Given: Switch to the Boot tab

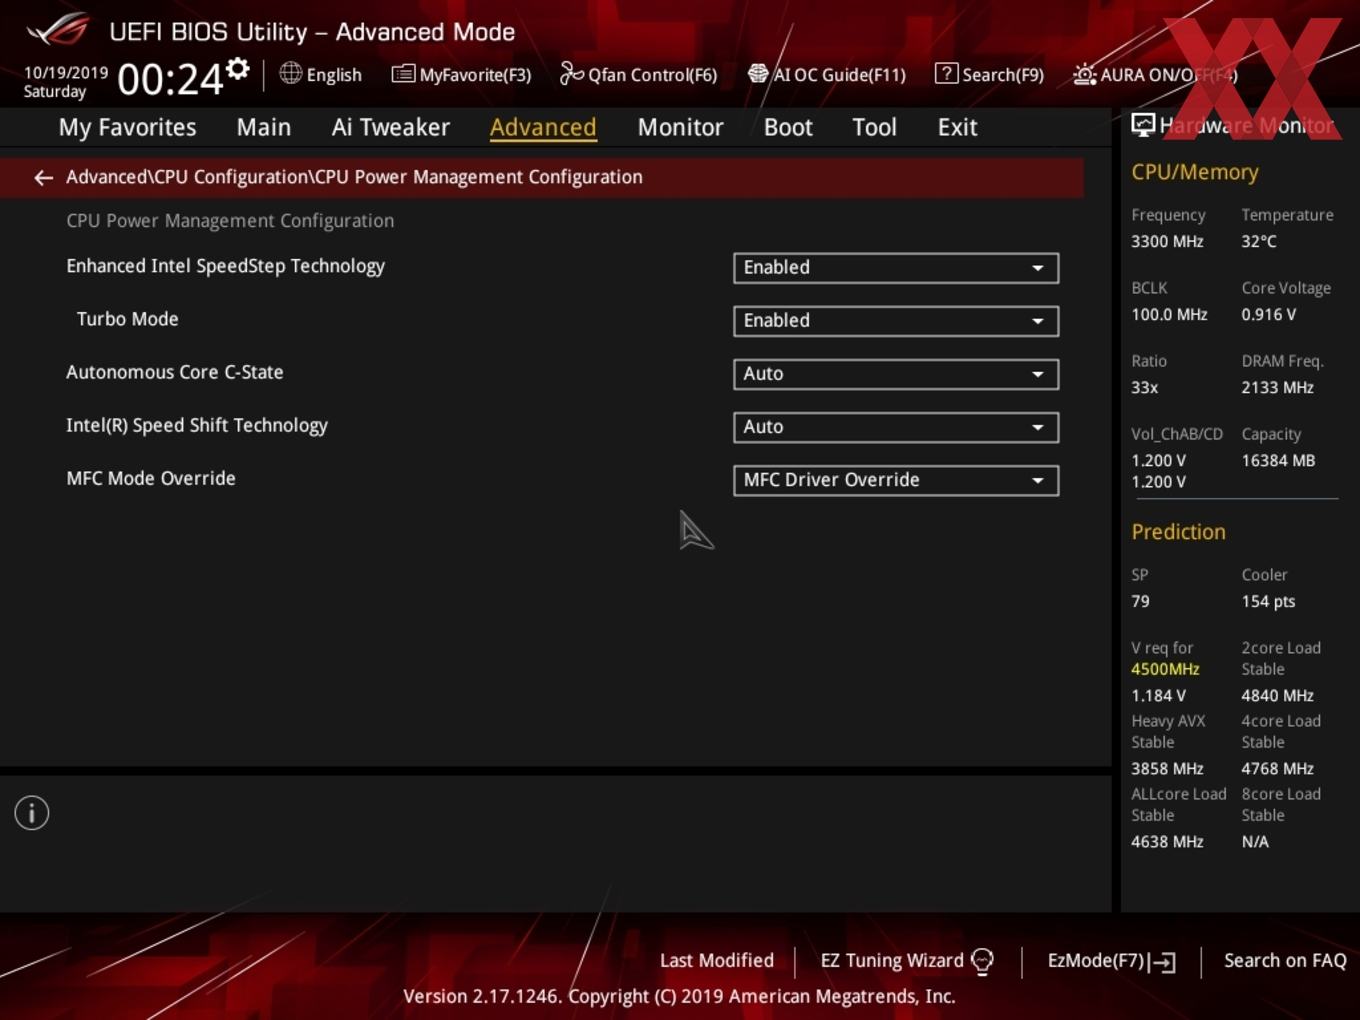Looking at the screenshot, I should [x=788, y=127].
